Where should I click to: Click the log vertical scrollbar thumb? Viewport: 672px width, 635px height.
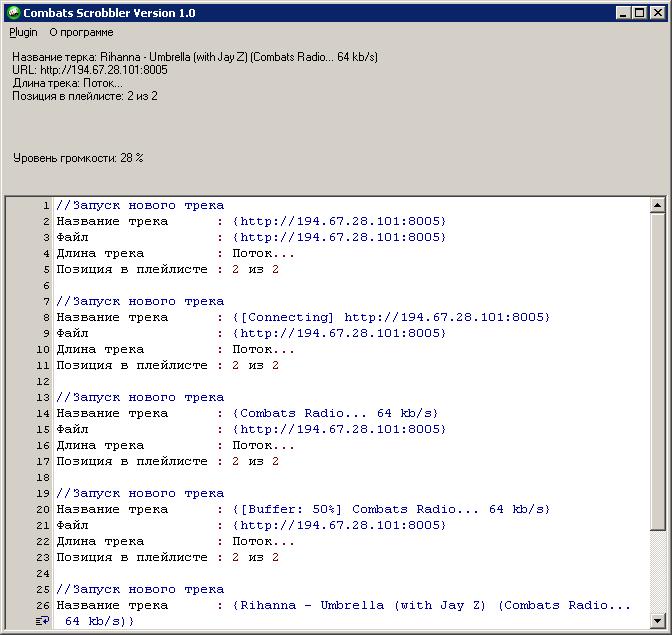click(x=657, y=372)
